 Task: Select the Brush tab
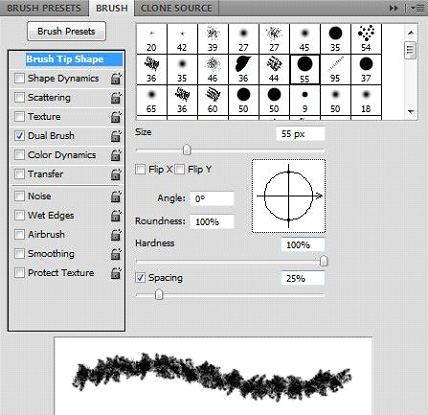[x=112, y=8]
